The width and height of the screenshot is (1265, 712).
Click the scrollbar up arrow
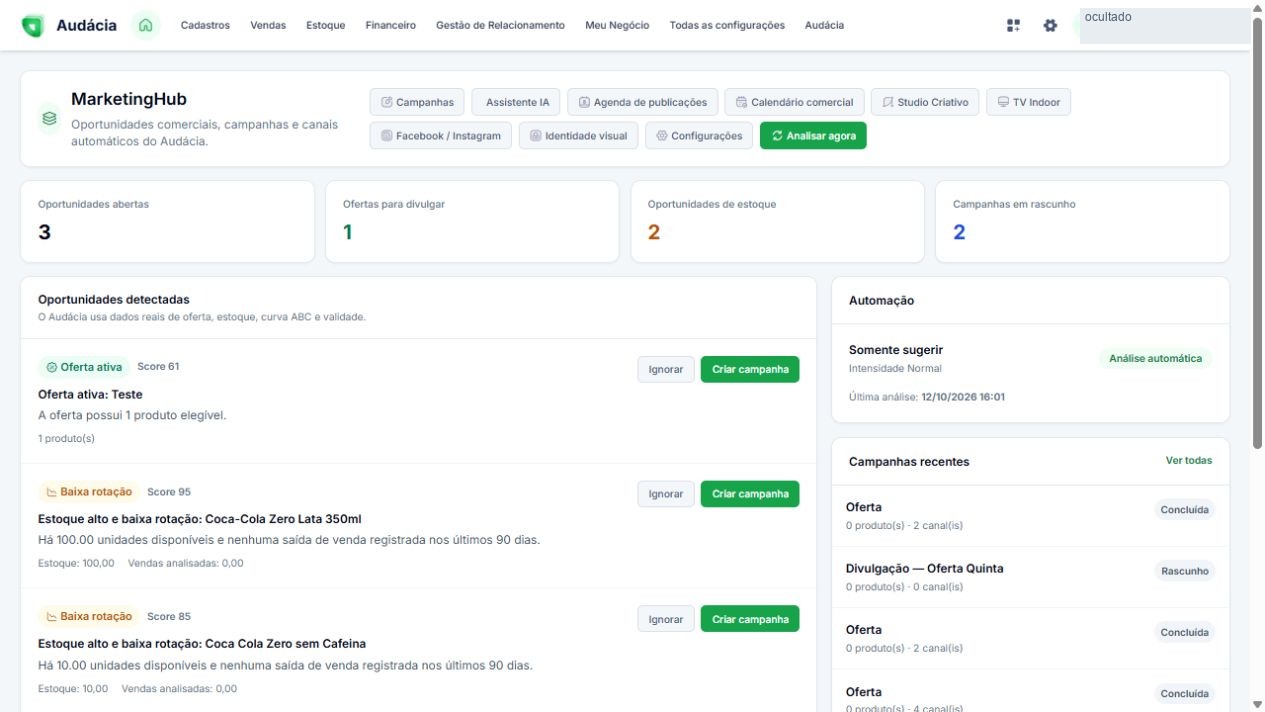1257,7
